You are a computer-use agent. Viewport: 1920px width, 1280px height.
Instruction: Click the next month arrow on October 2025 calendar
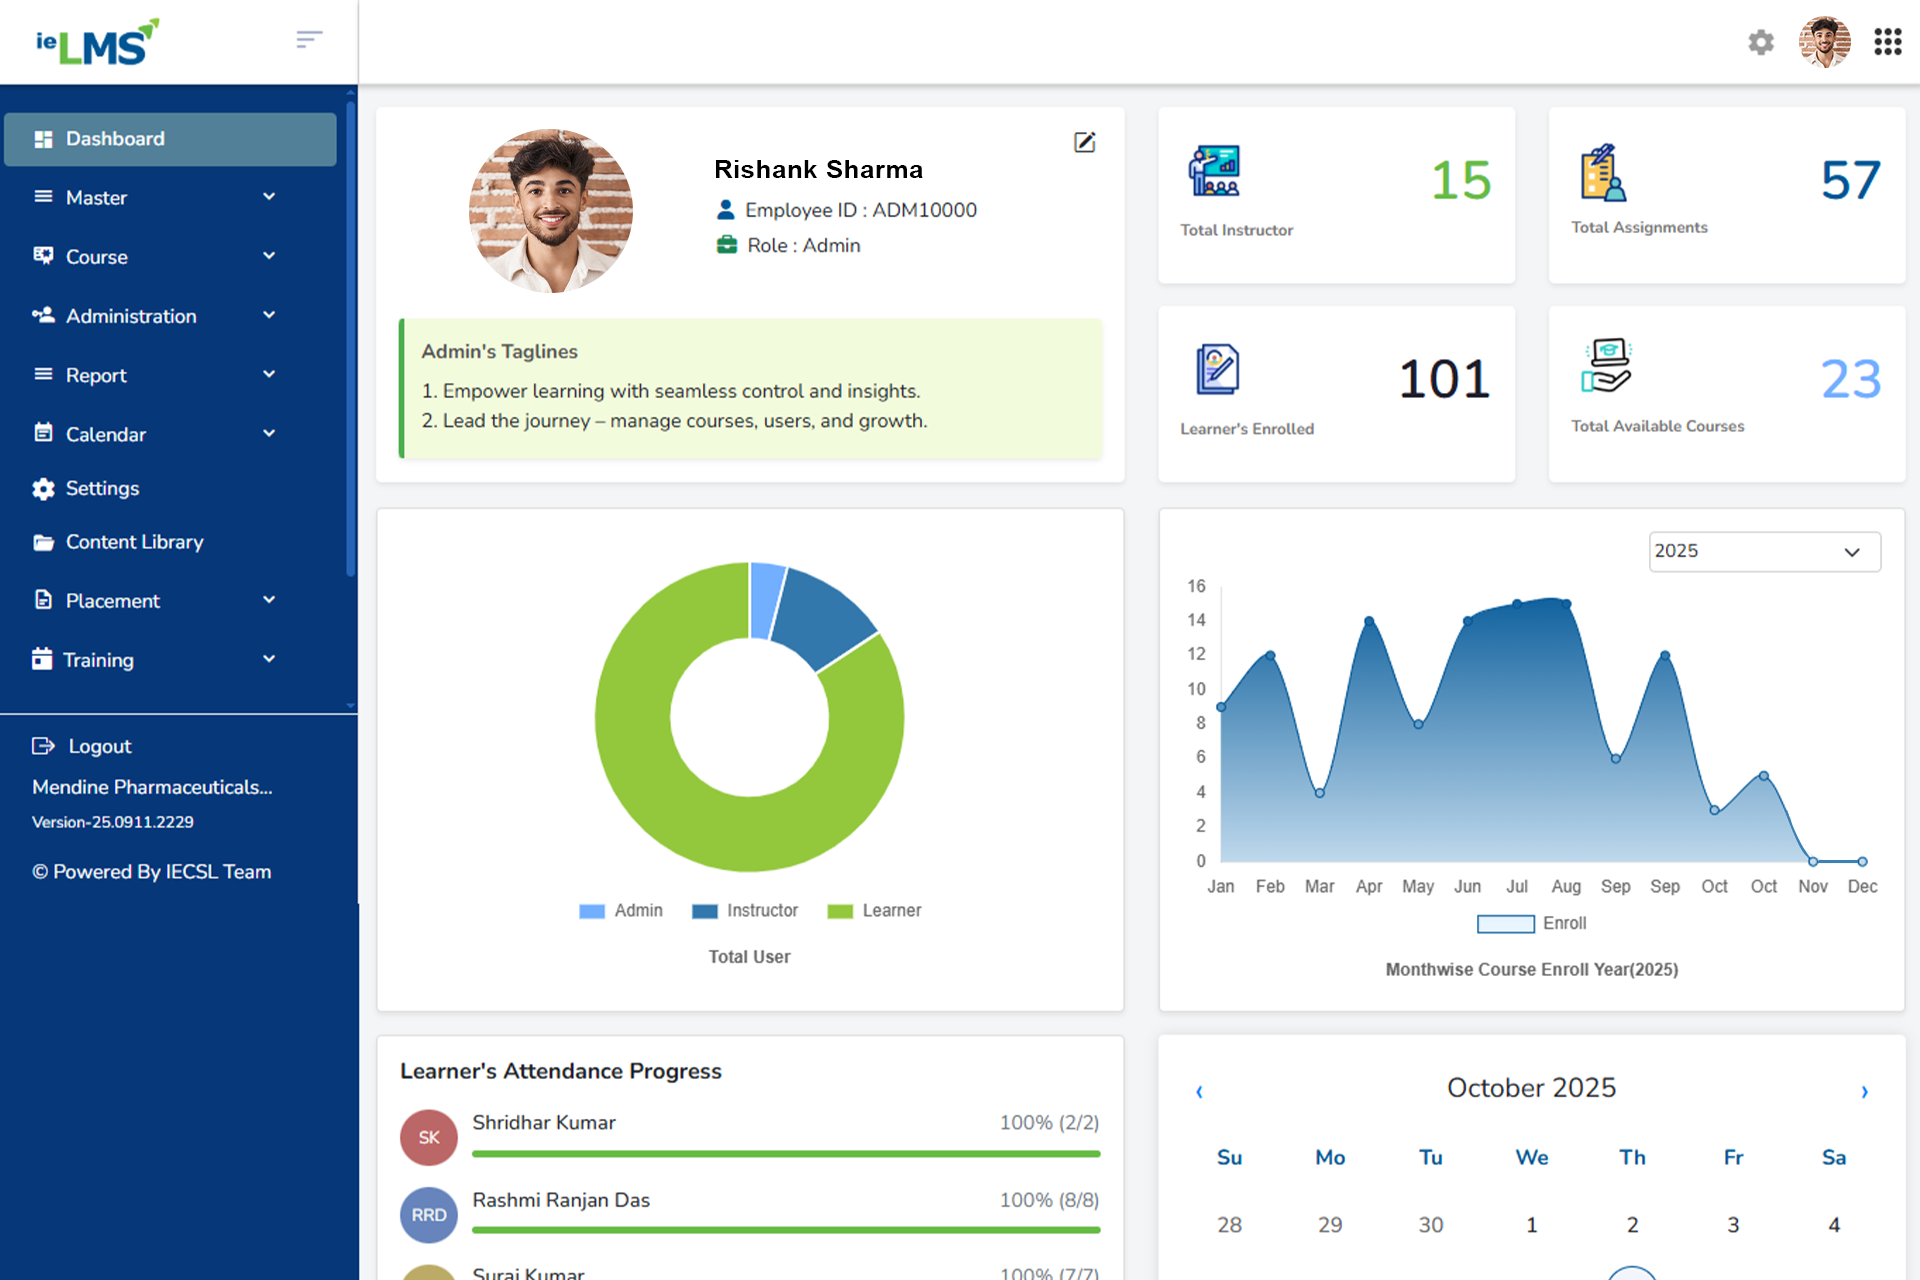[x=1864, y=1092]
